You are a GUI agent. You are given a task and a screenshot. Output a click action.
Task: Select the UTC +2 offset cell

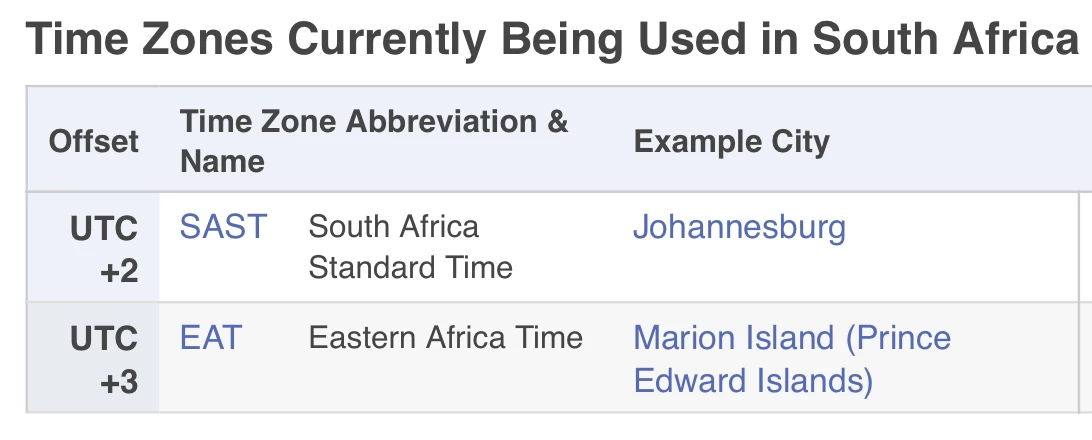pyautogui.click(x=93, y=248)
